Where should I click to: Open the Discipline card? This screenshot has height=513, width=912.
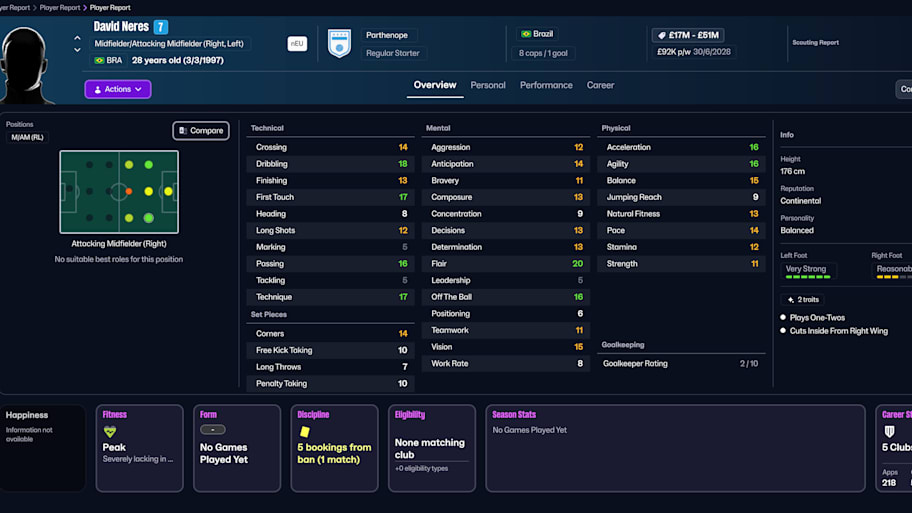[334, 448]
